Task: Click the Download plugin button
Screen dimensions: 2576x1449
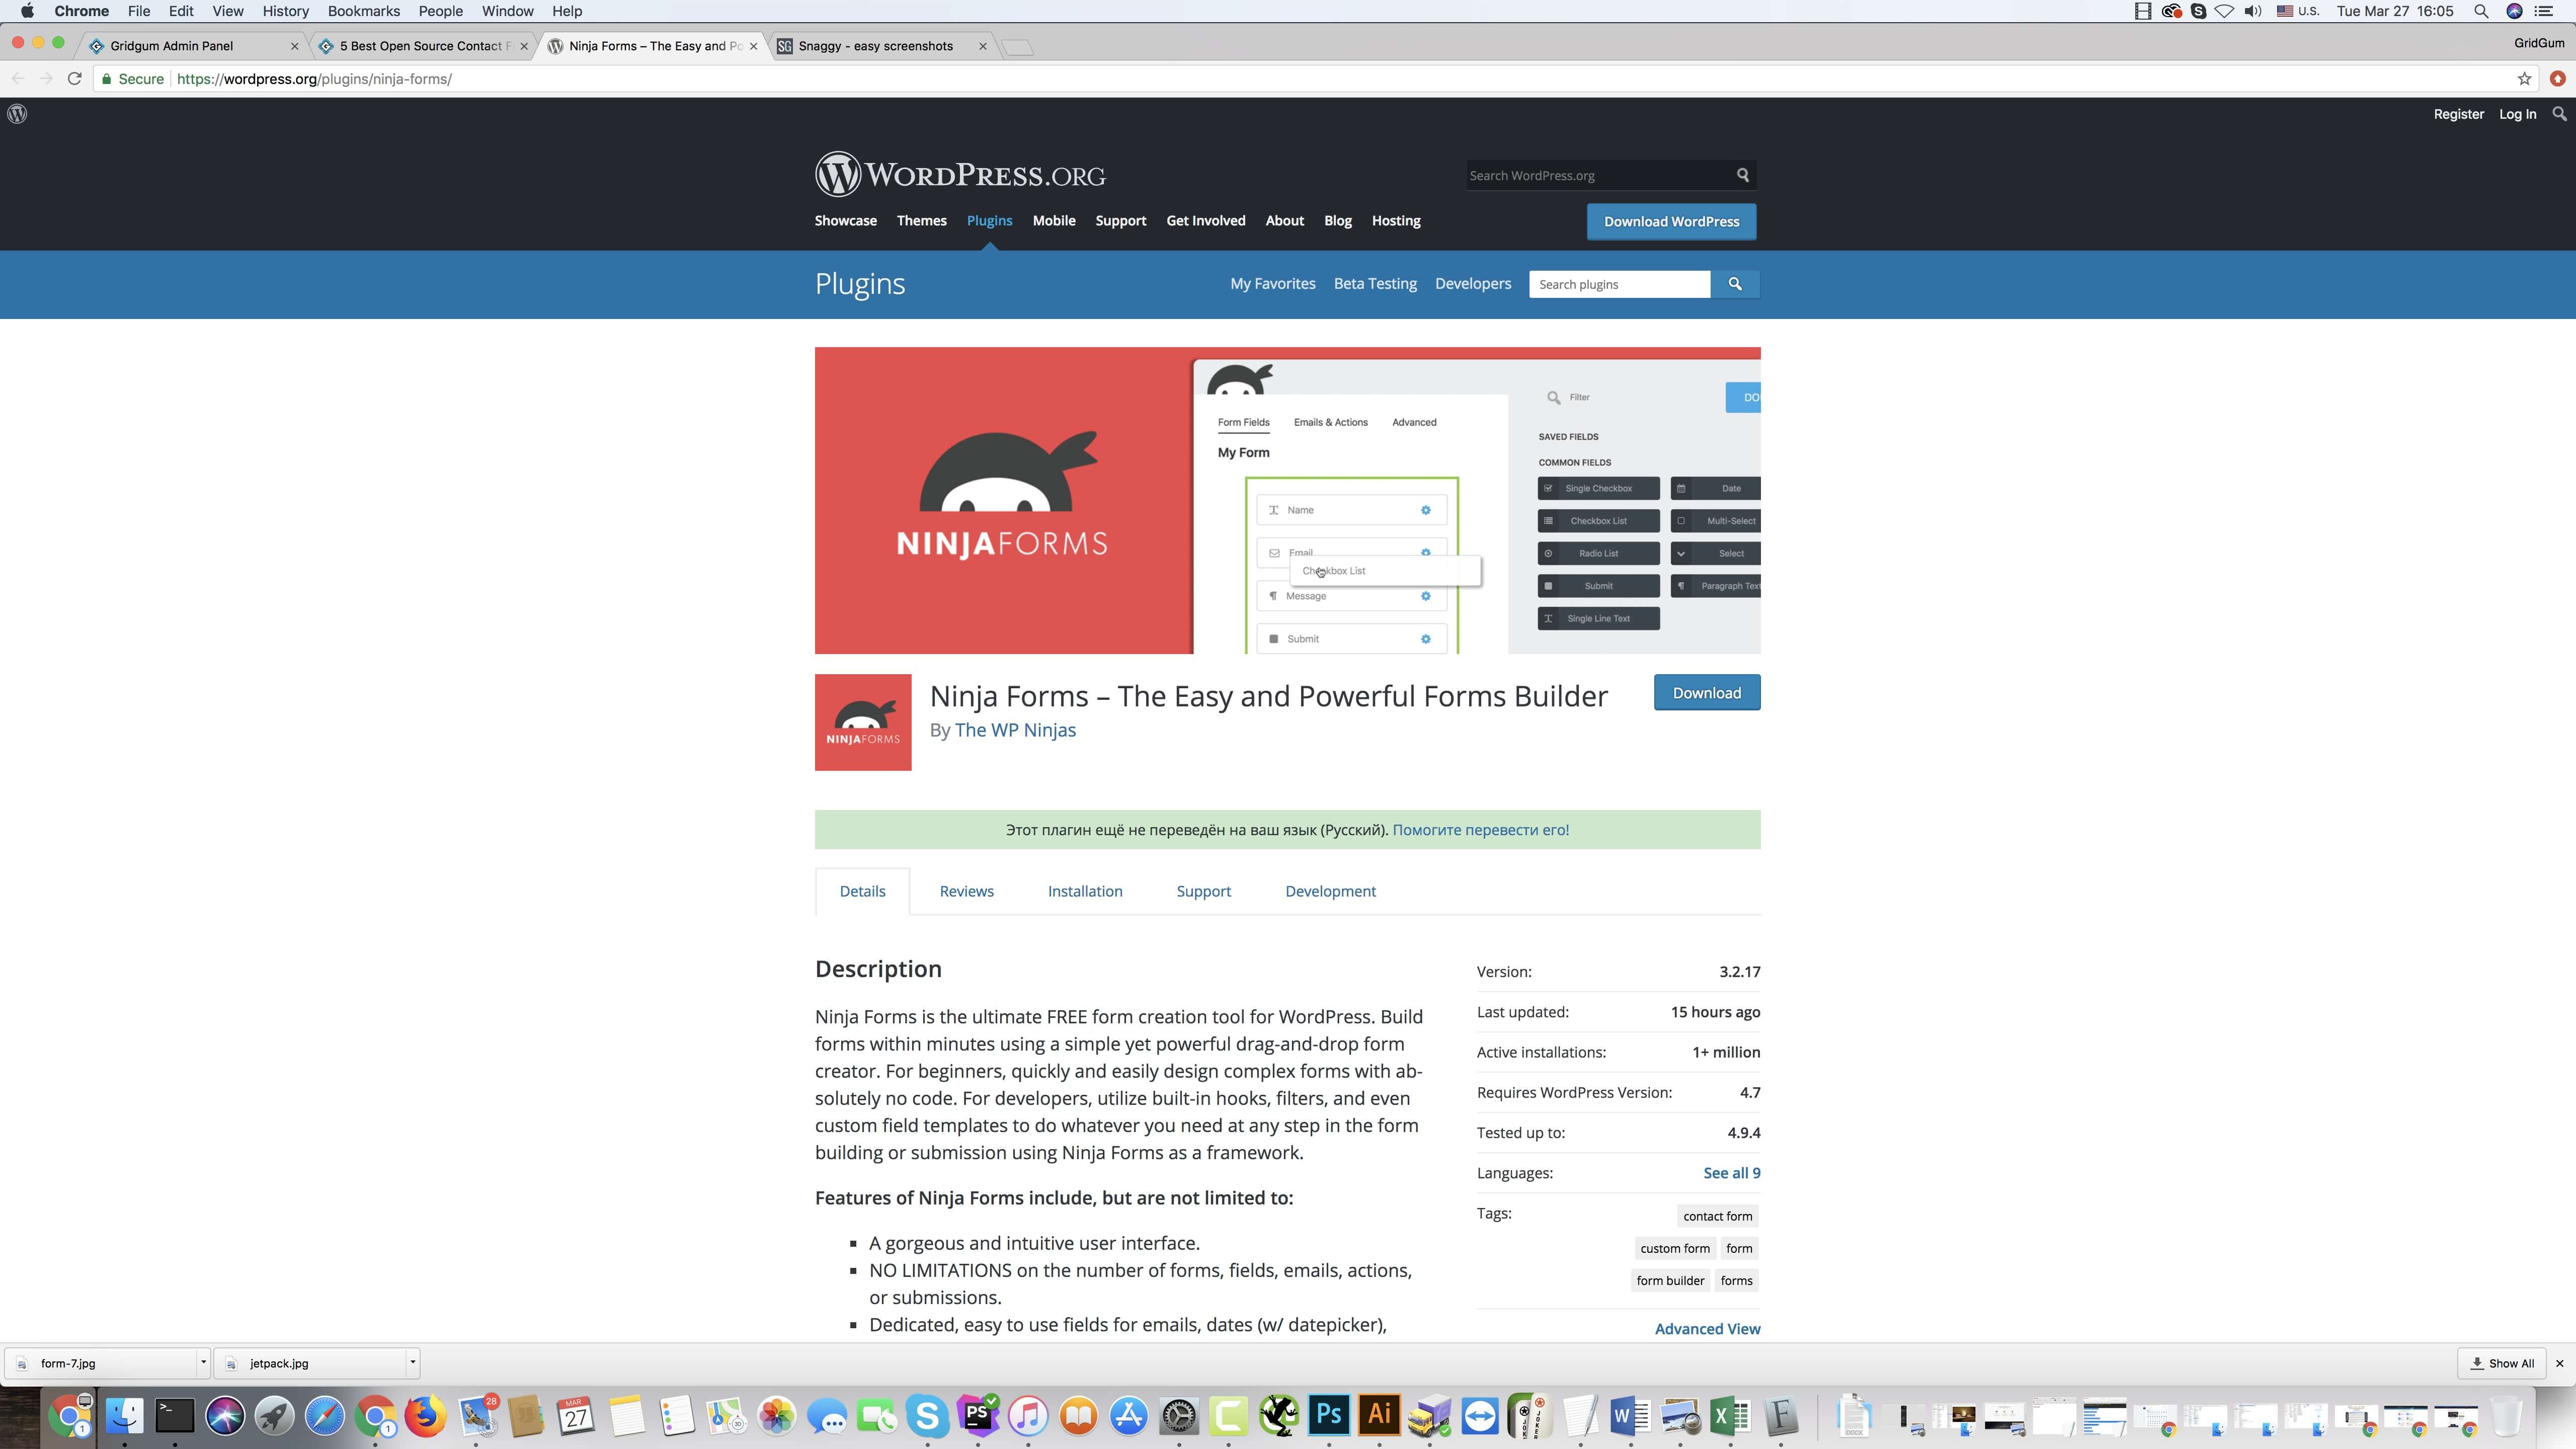Action: pos(1707,693)
